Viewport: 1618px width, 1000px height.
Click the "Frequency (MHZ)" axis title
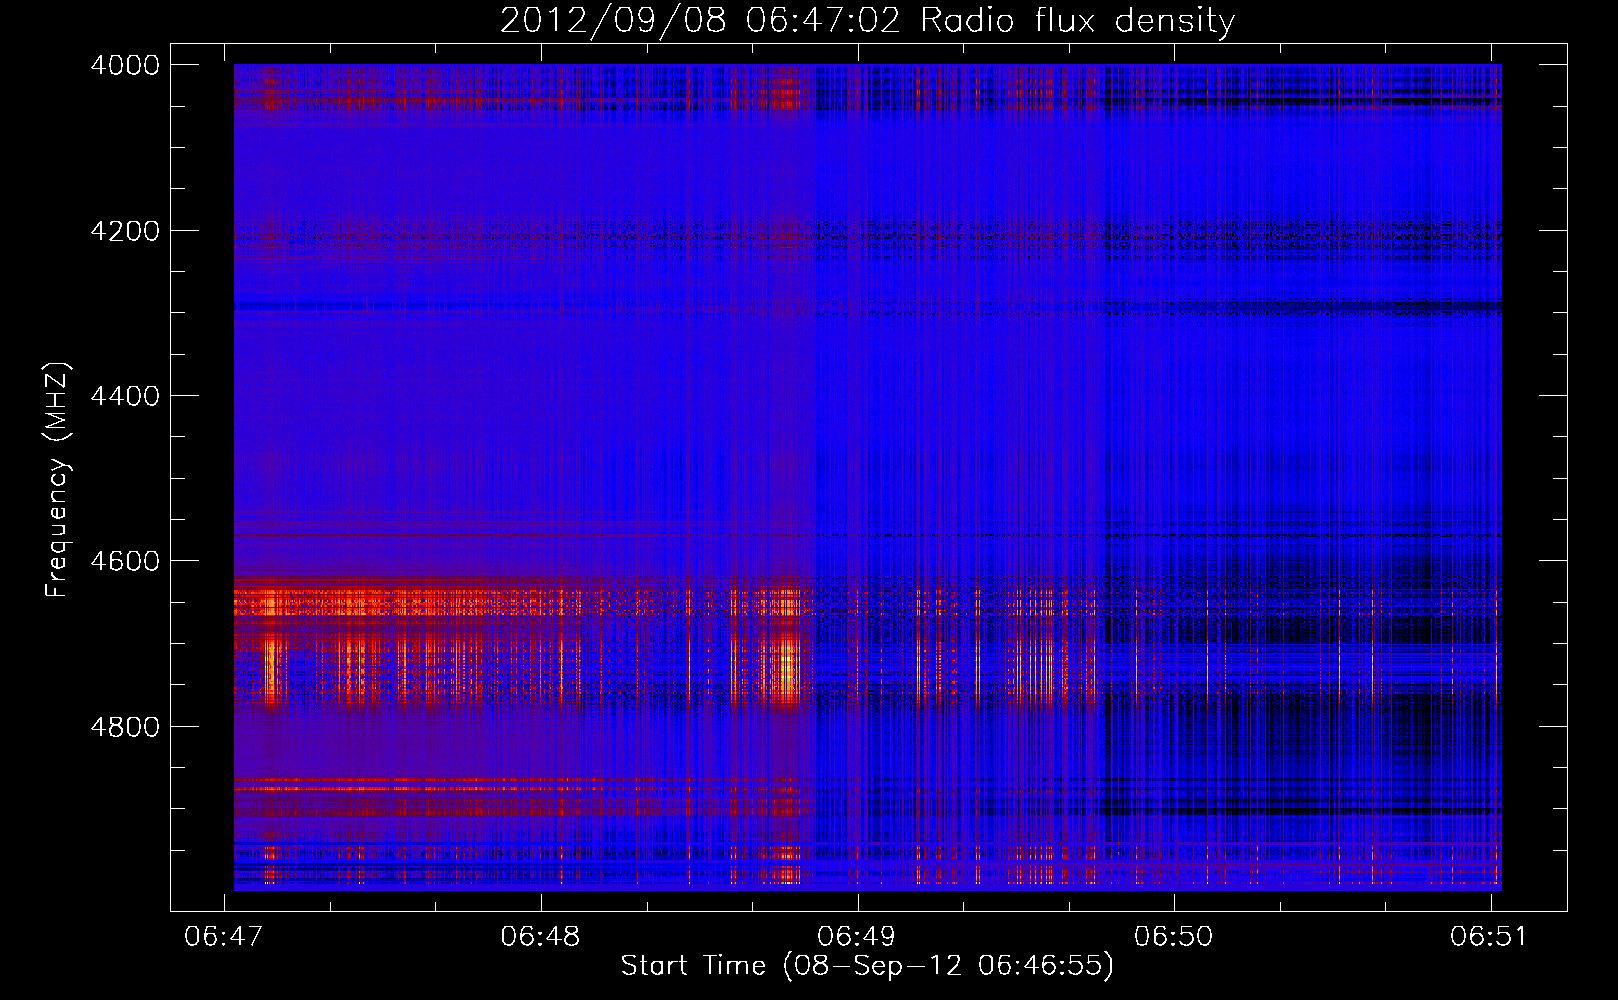pos(57,480)
